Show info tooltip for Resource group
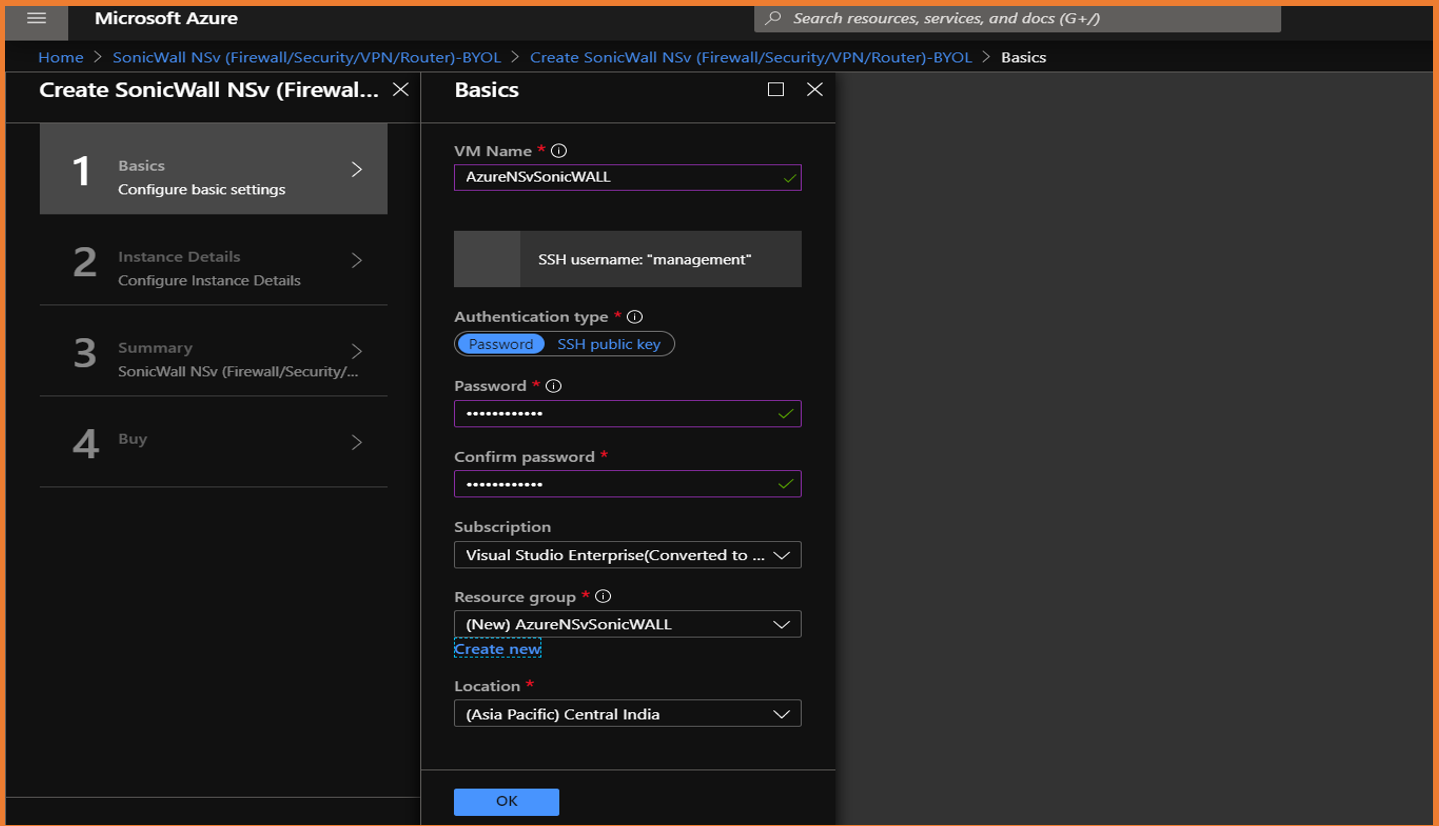Viewport: 1439px width, 826px height. (x=603, y=597)
